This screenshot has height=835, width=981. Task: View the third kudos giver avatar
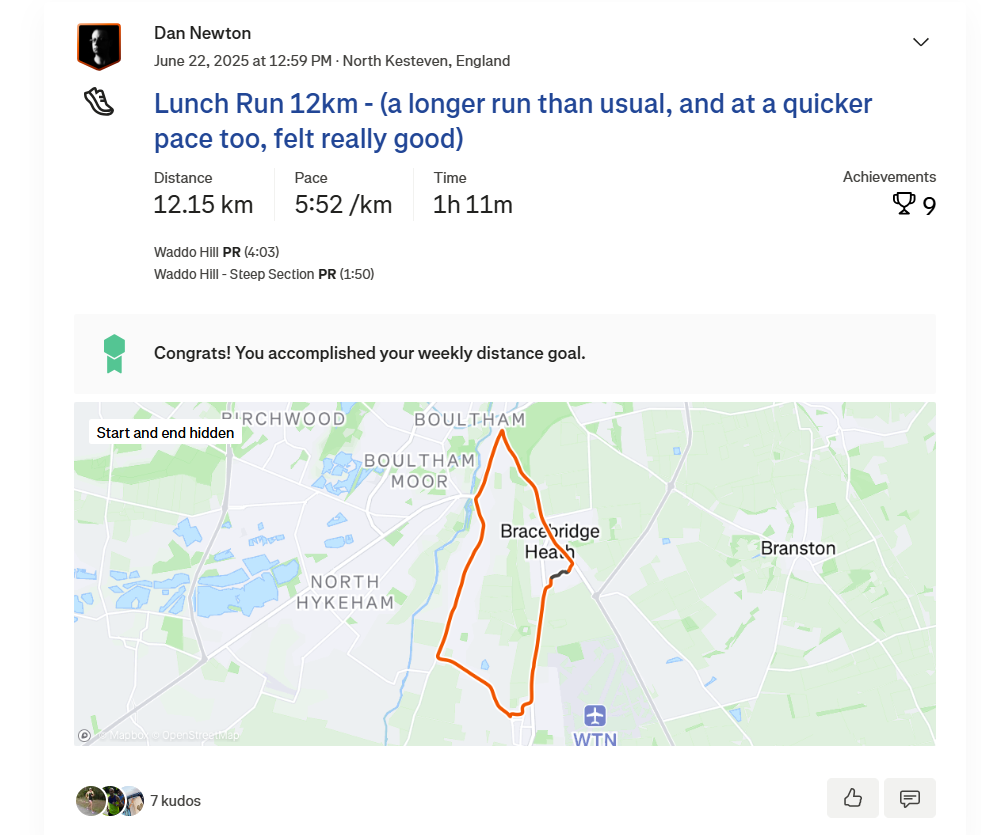[x=133, y=801]
